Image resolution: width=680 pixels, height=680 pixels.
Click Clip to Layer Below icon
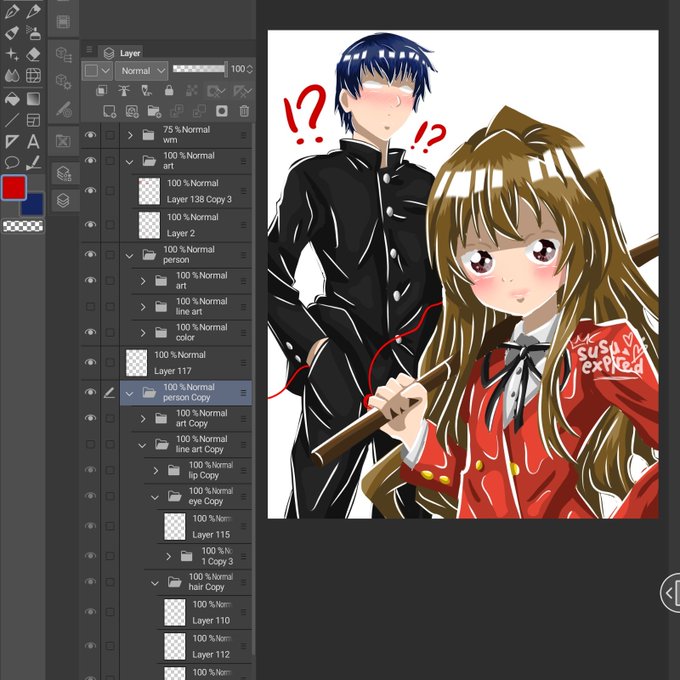click(x=101, y=91)
